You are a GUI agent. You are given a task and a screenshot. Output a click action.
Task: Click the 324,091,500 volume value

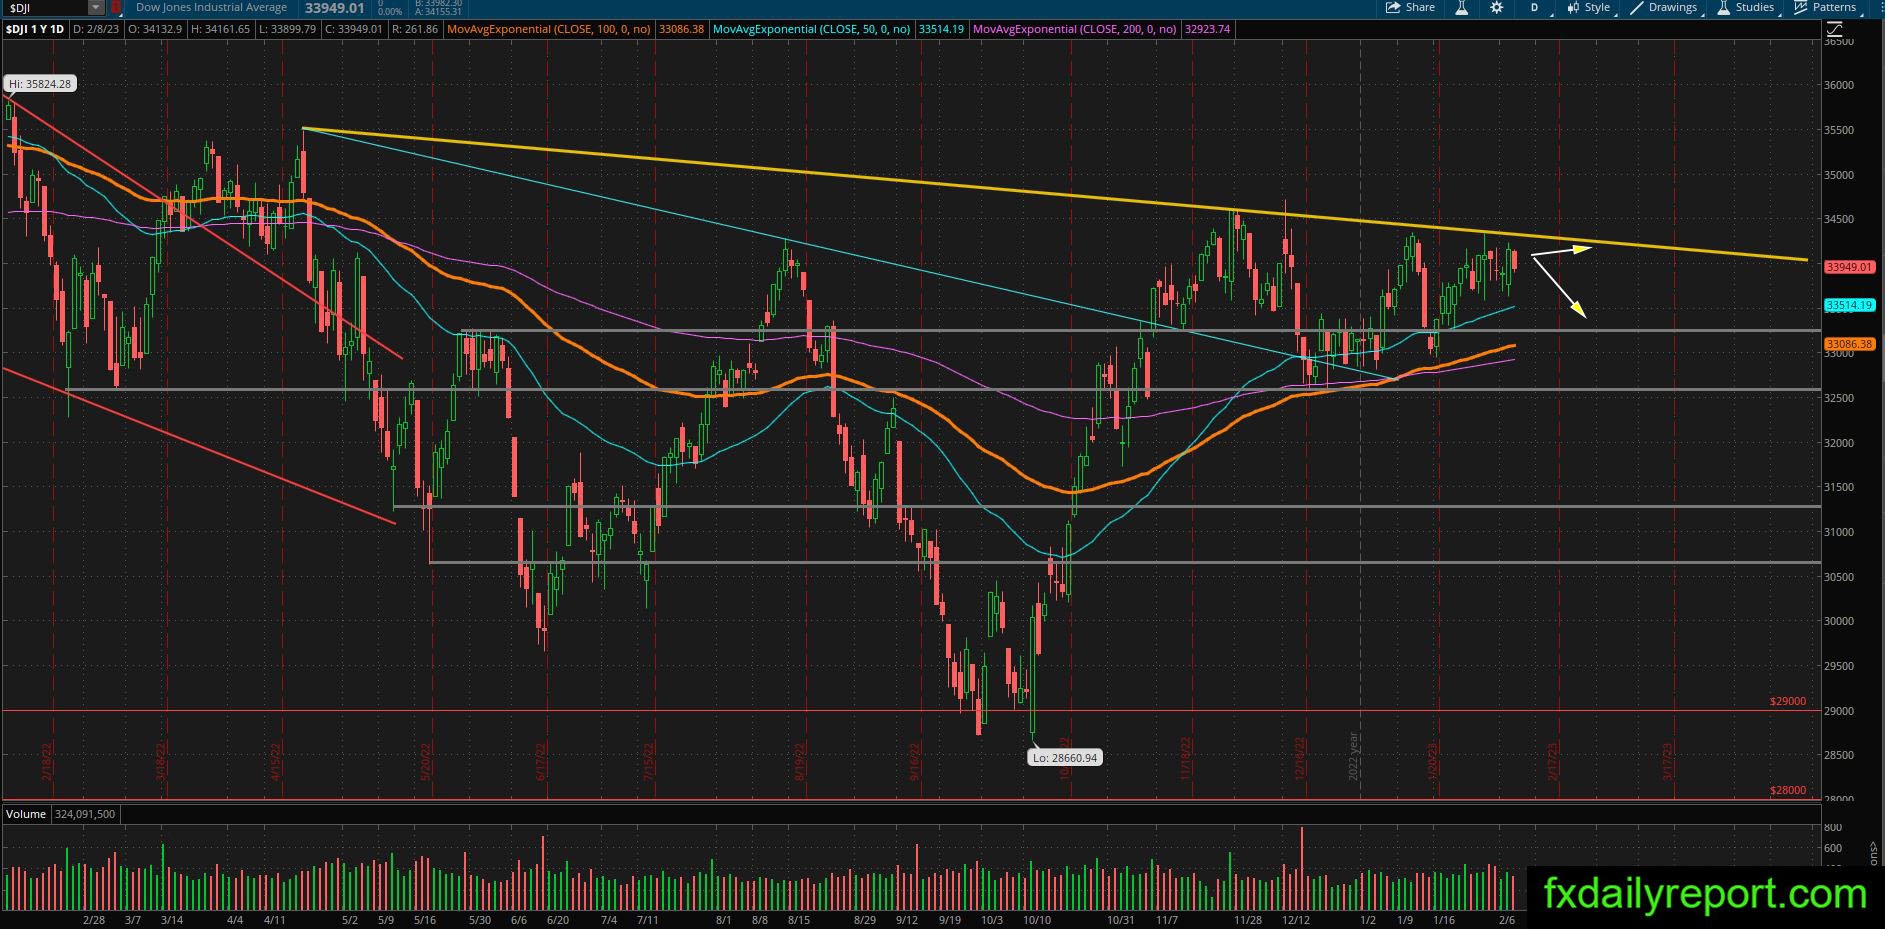pyautogui.click(x=85, y=814)
